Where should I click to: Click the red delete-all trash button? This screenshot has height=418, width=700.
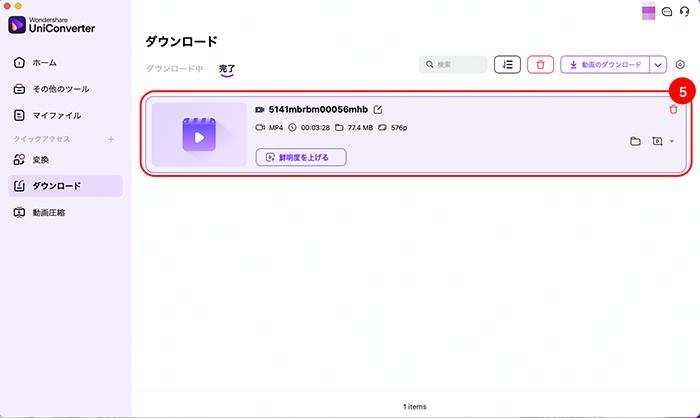(540, 64)
